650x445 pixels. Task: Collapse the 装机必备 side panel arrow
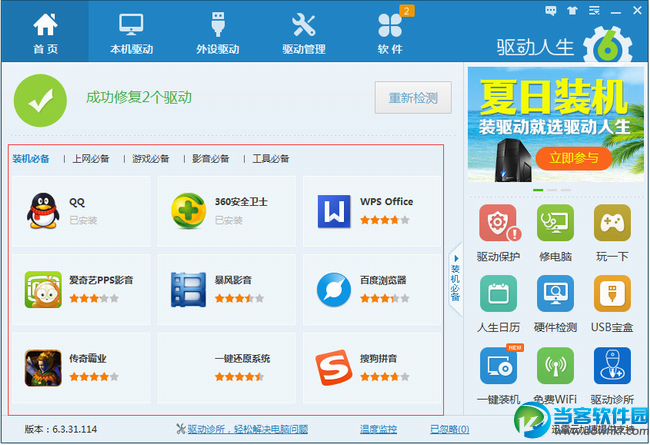click(456, 280)
